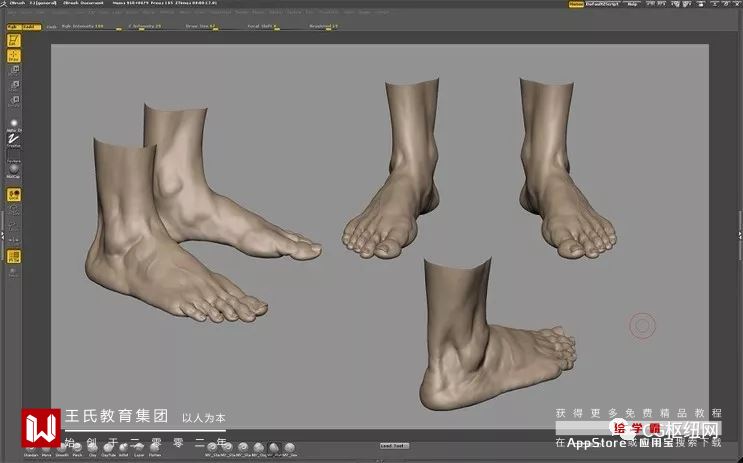Screen dimensions: 743x463
Task: Select the ClayTubes brush
Action: [x=109, y=450]
